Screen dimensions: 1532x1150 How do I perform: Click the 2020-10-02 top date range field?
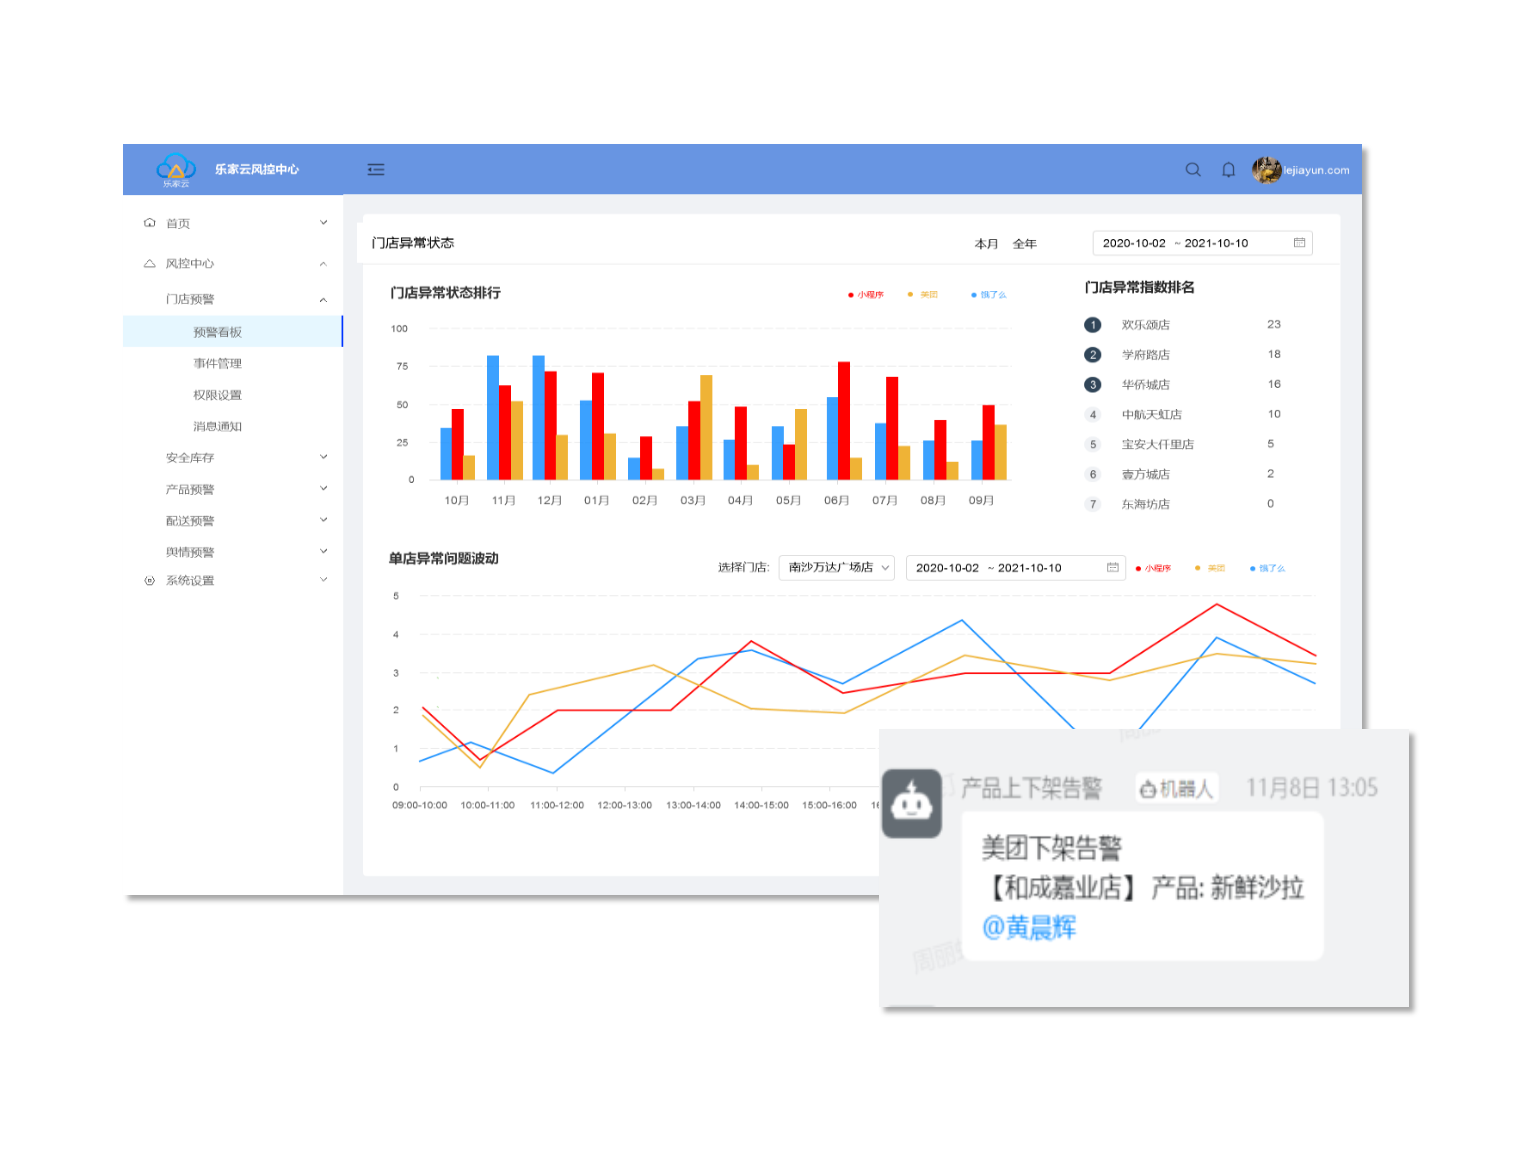pyautogui.click(x=1134, y=243)
